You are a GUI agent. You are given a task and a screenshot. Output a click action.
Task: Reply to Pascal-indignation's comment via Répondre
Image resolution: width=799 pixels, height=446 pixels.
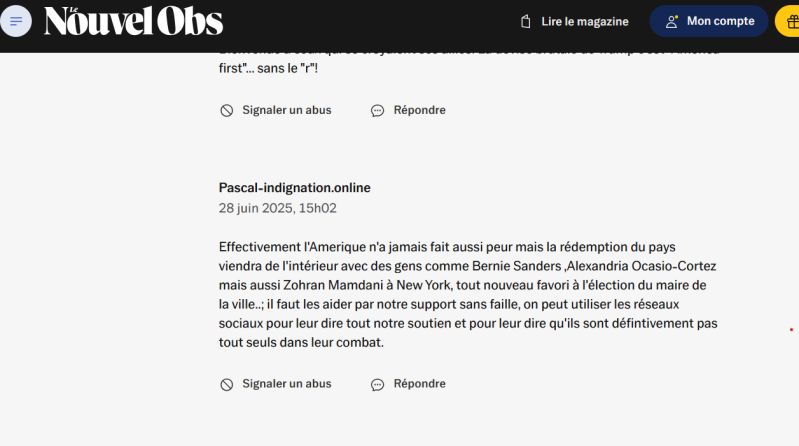(419, 384)
